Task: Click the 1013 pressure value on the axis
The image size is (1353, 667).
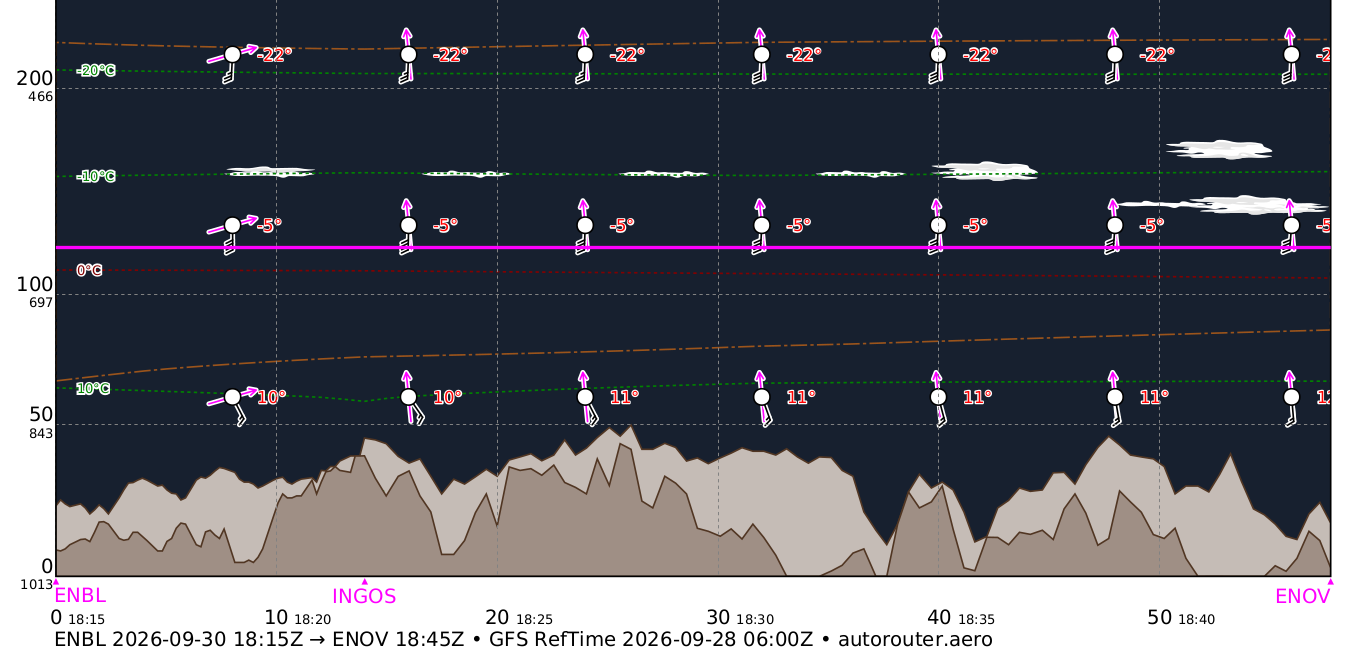Action: (37, 585)
